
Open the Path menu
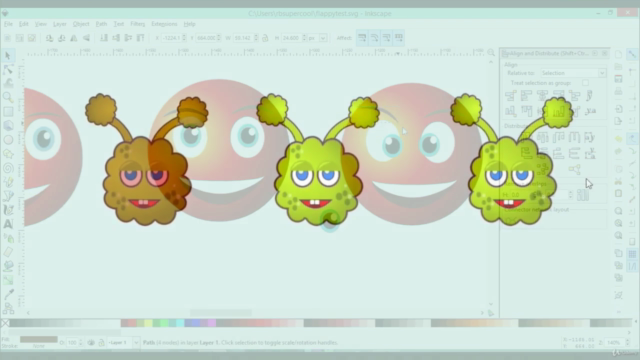click(x=101, y=24)
